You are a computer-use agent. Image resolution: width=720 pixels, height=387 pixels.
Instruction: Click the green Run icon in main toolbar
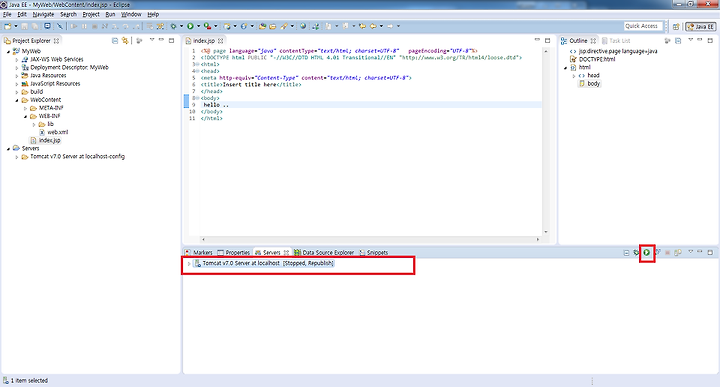190,26
